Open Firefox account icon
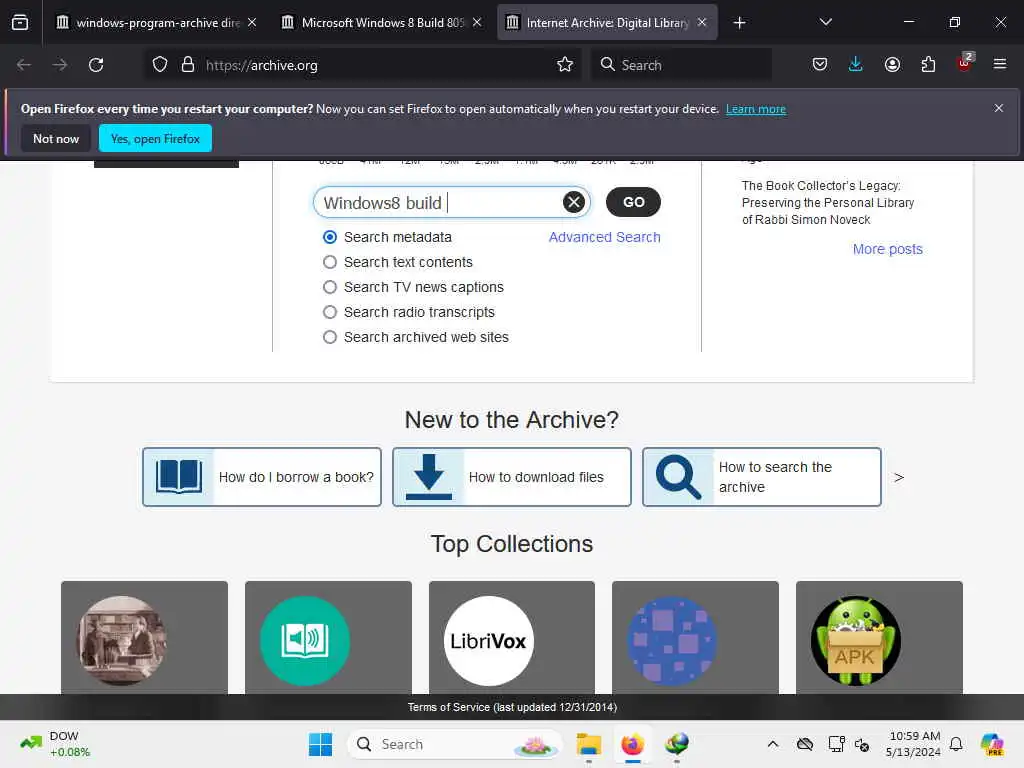Image resolution: width=1024 pixels, height=768 pixels. 892,65
